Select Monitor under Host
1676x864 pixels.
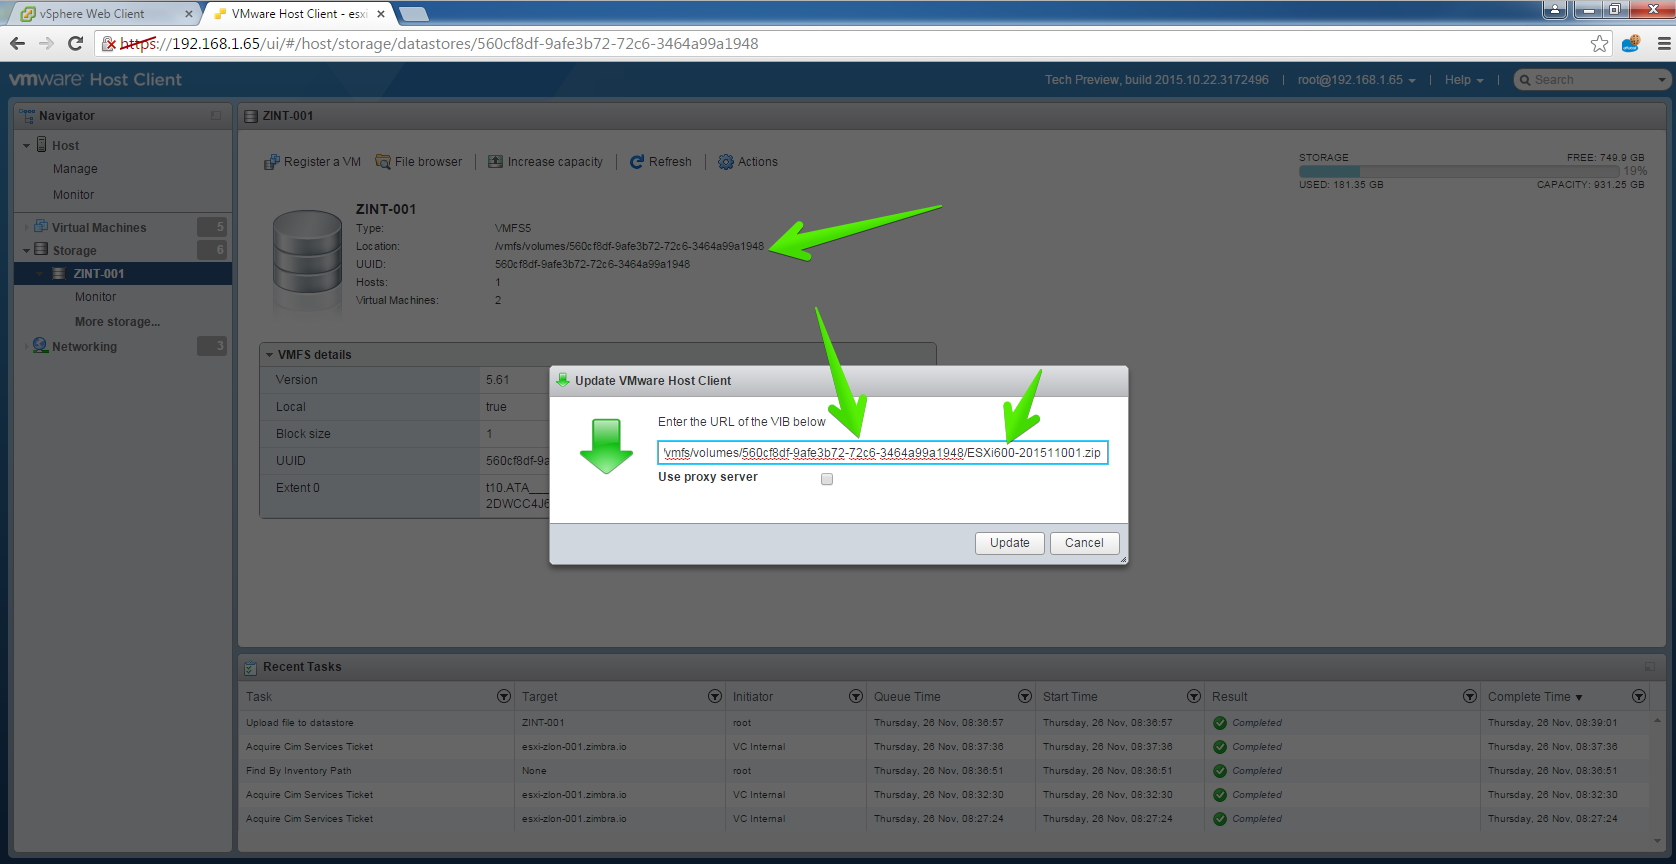(x=74, y=195)
